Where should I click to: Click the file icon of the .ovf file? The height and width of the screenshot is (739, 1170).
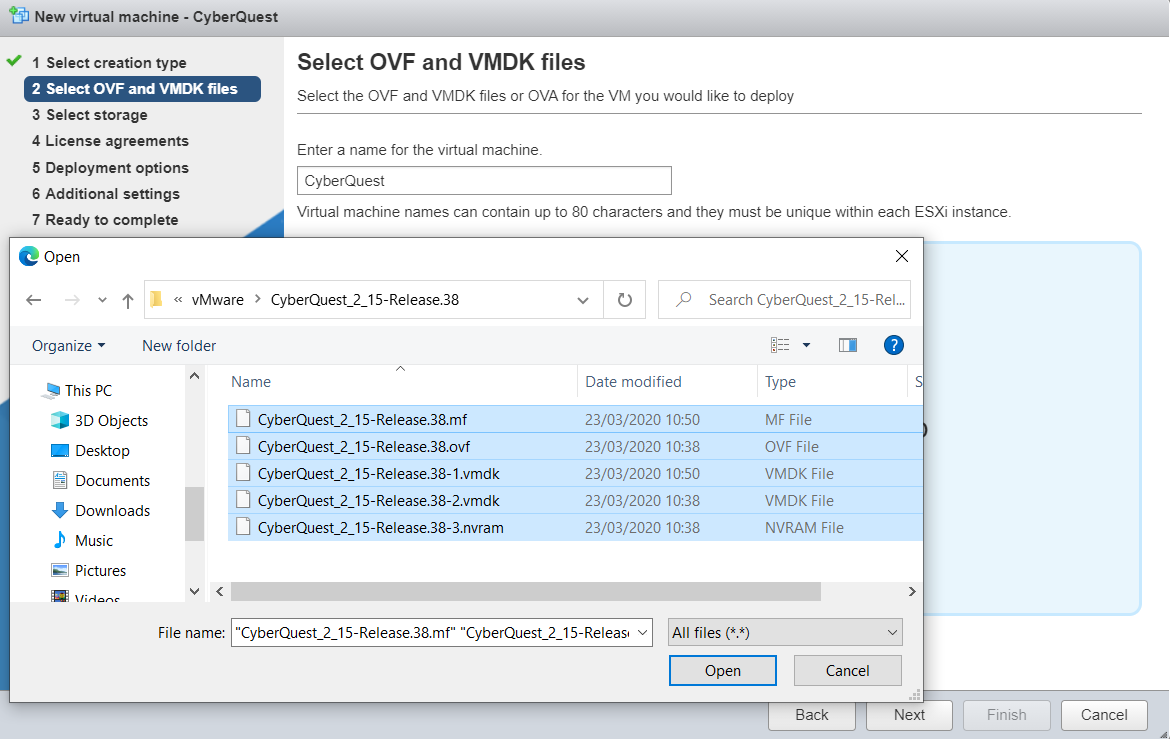[x=243, y=446]
